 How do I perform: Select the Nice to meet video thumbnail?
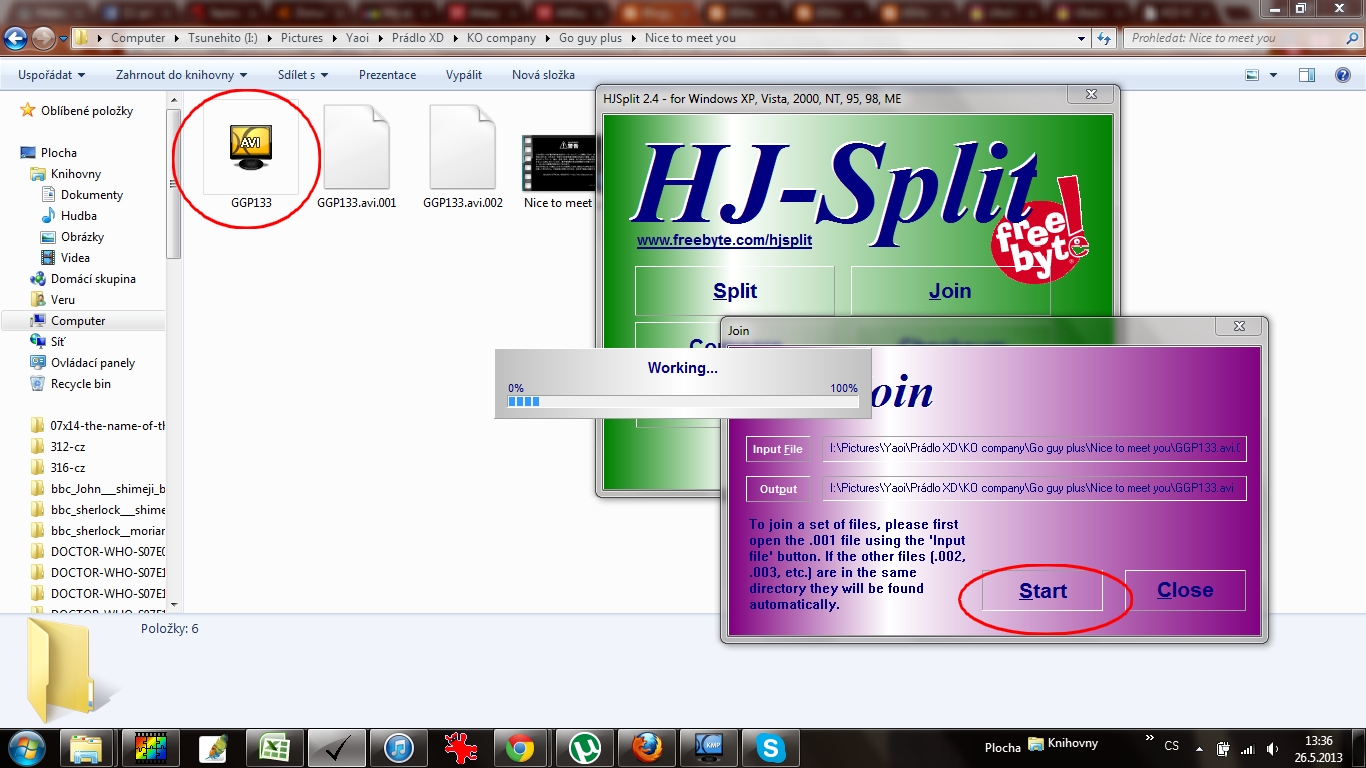558,164
